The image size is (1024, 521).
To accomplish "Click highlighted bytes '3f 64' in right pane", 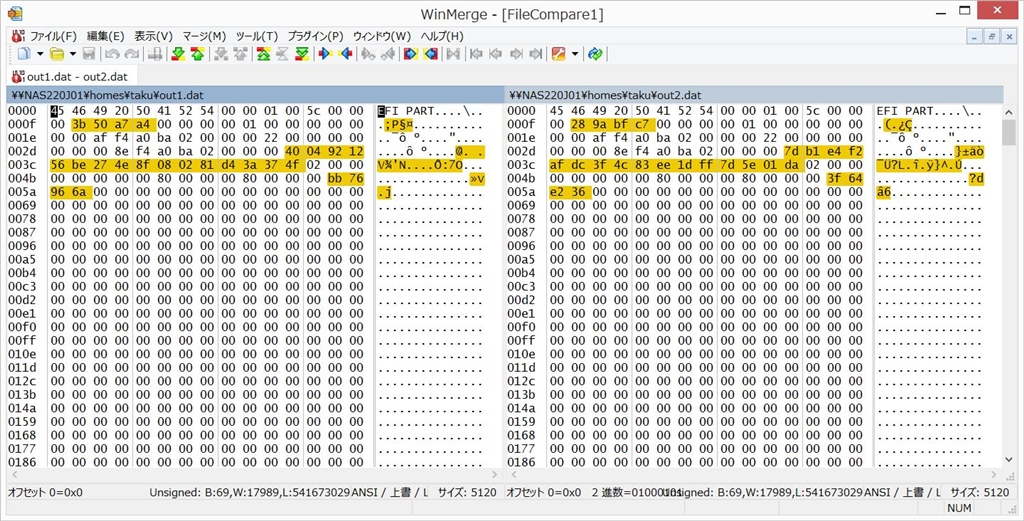I will coord(845,178).
